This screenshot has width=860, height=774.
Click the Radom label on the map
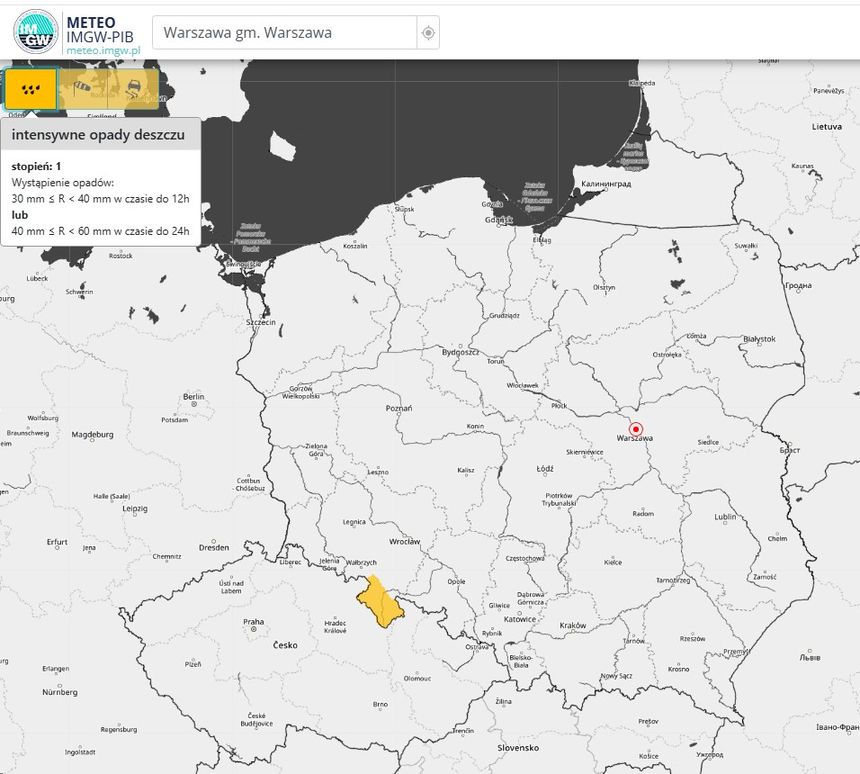(643, 513)
